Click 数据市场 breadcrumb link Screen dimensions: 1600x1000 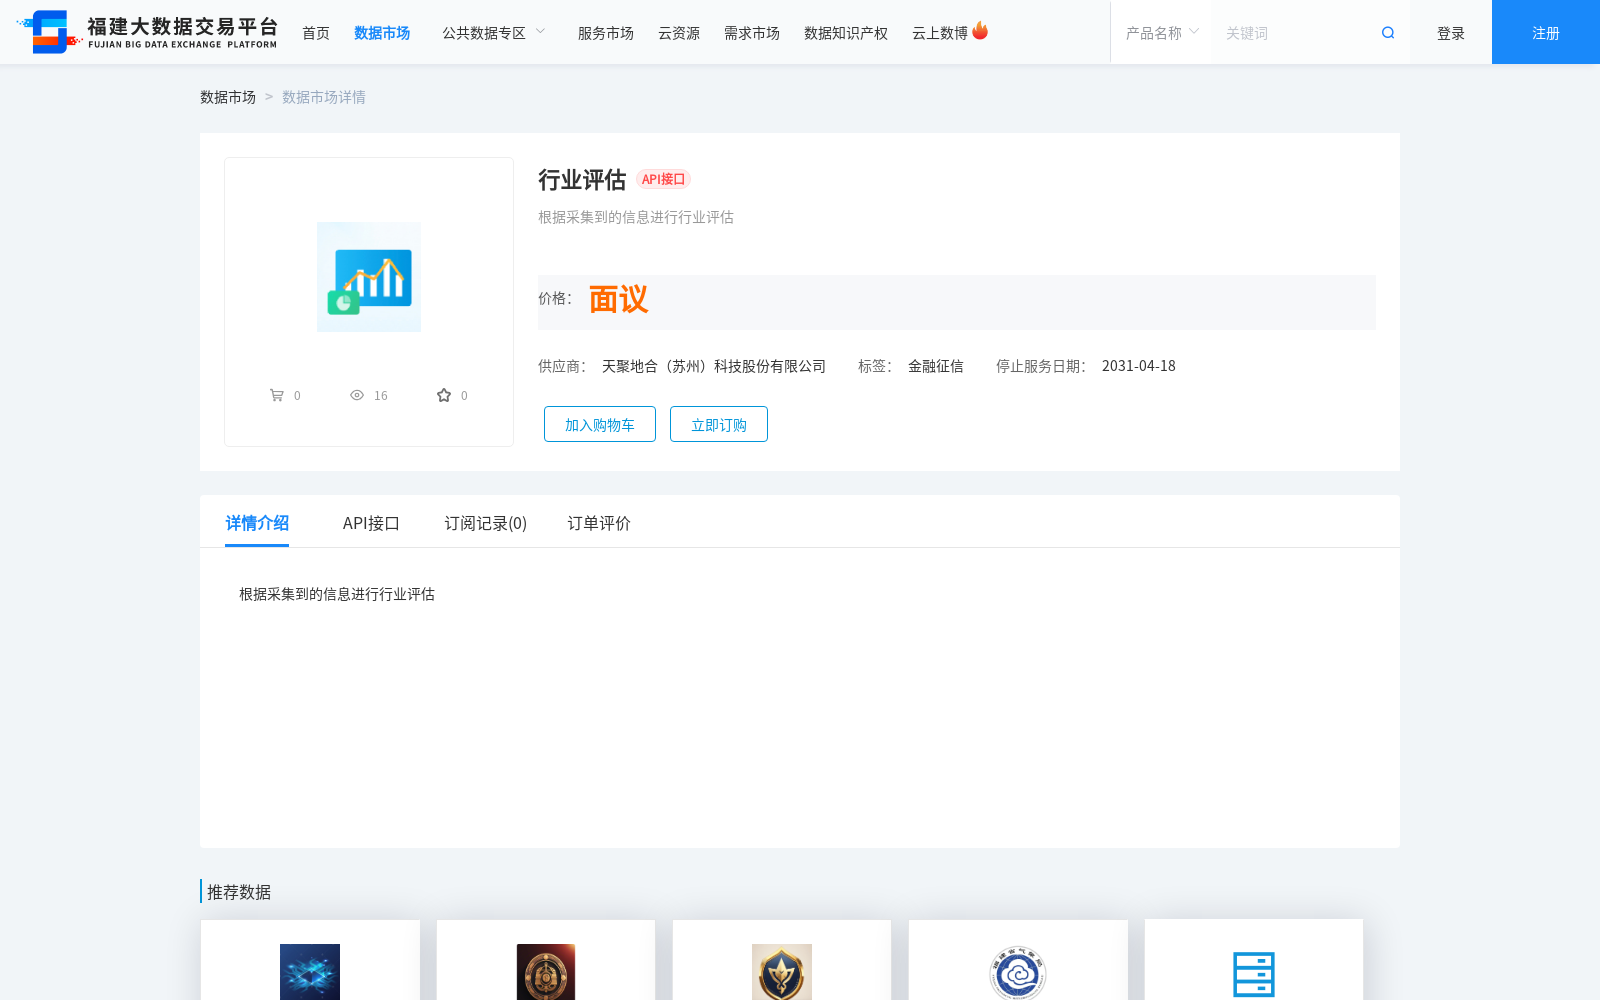pos(228,97)
